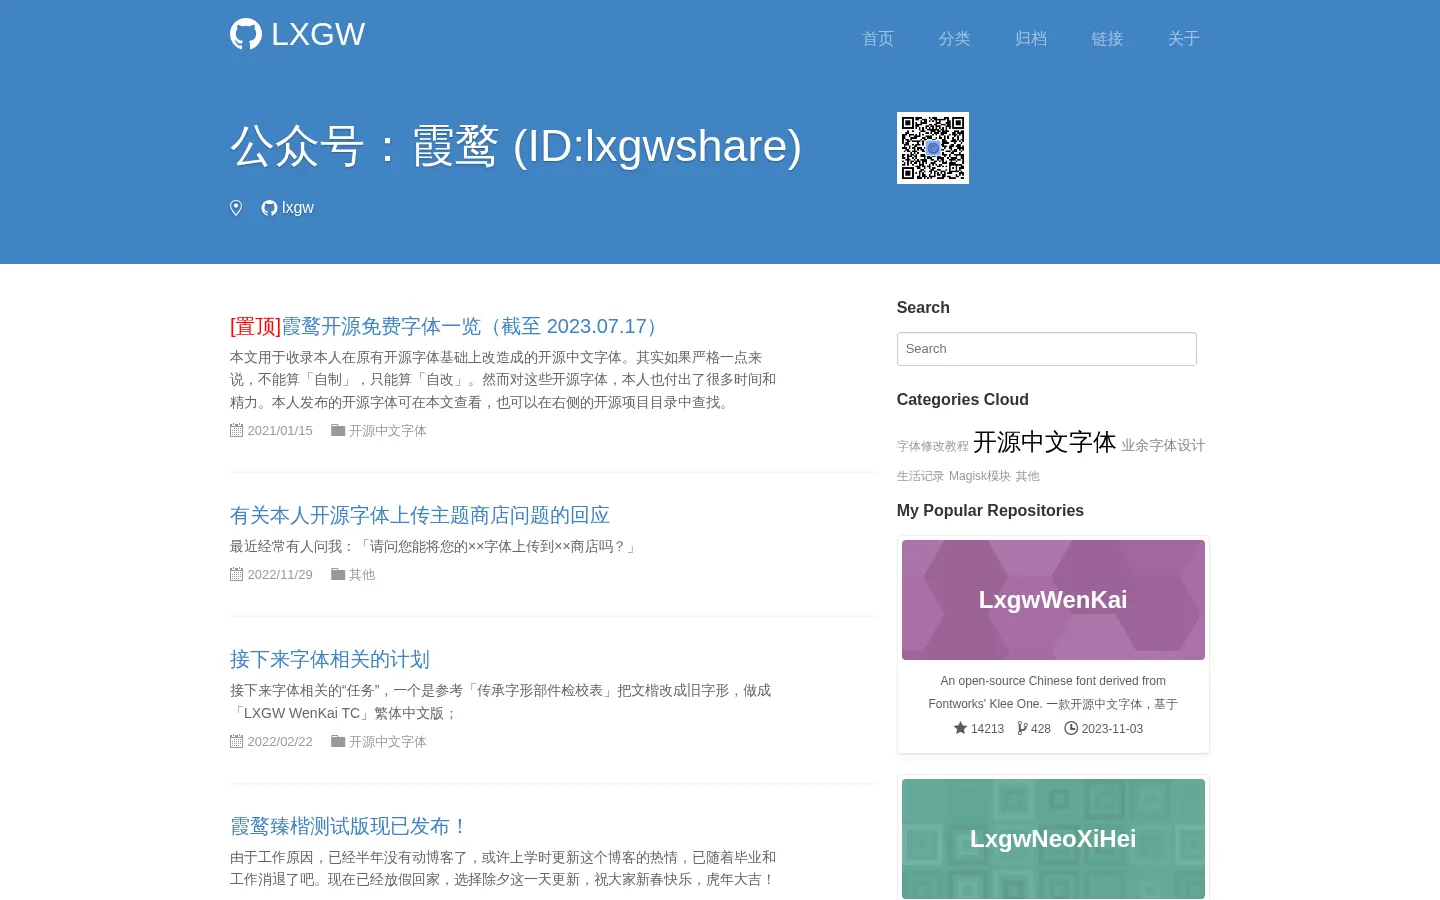1440x900 pixels.
Task: Click 开源中文字体 category under the 2021/01/15 post
Action: tap(388, 430)
